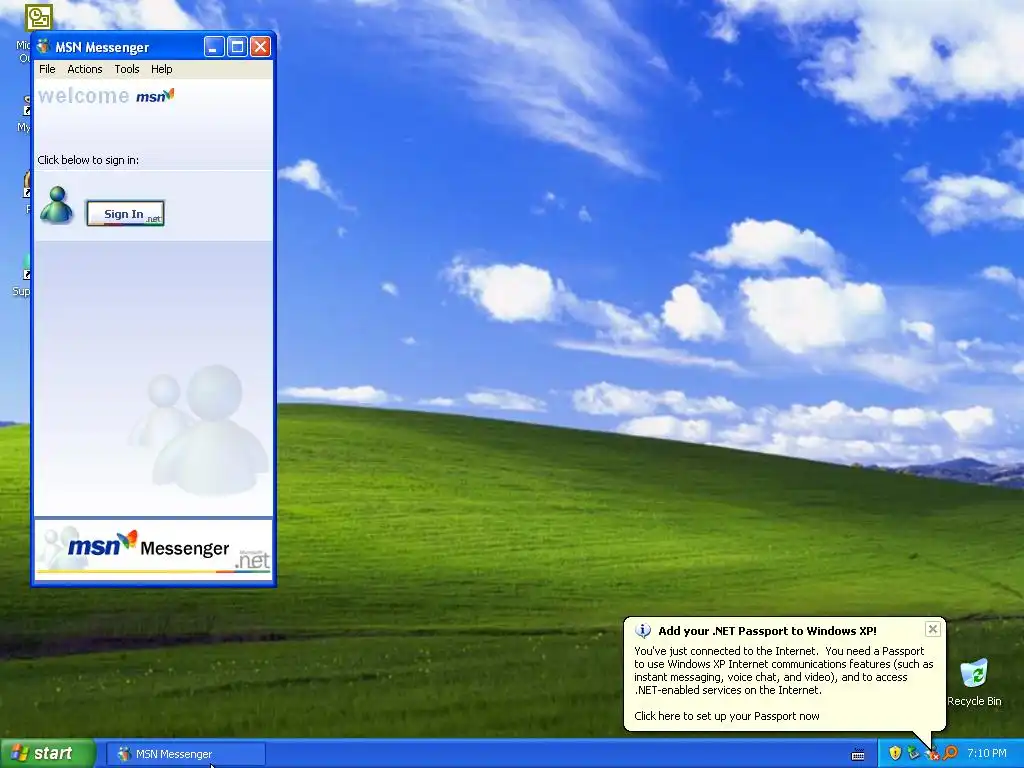Minimize the MSN Messenger window
This screenshot has width=1024, height=768.
tap(214, 46)
